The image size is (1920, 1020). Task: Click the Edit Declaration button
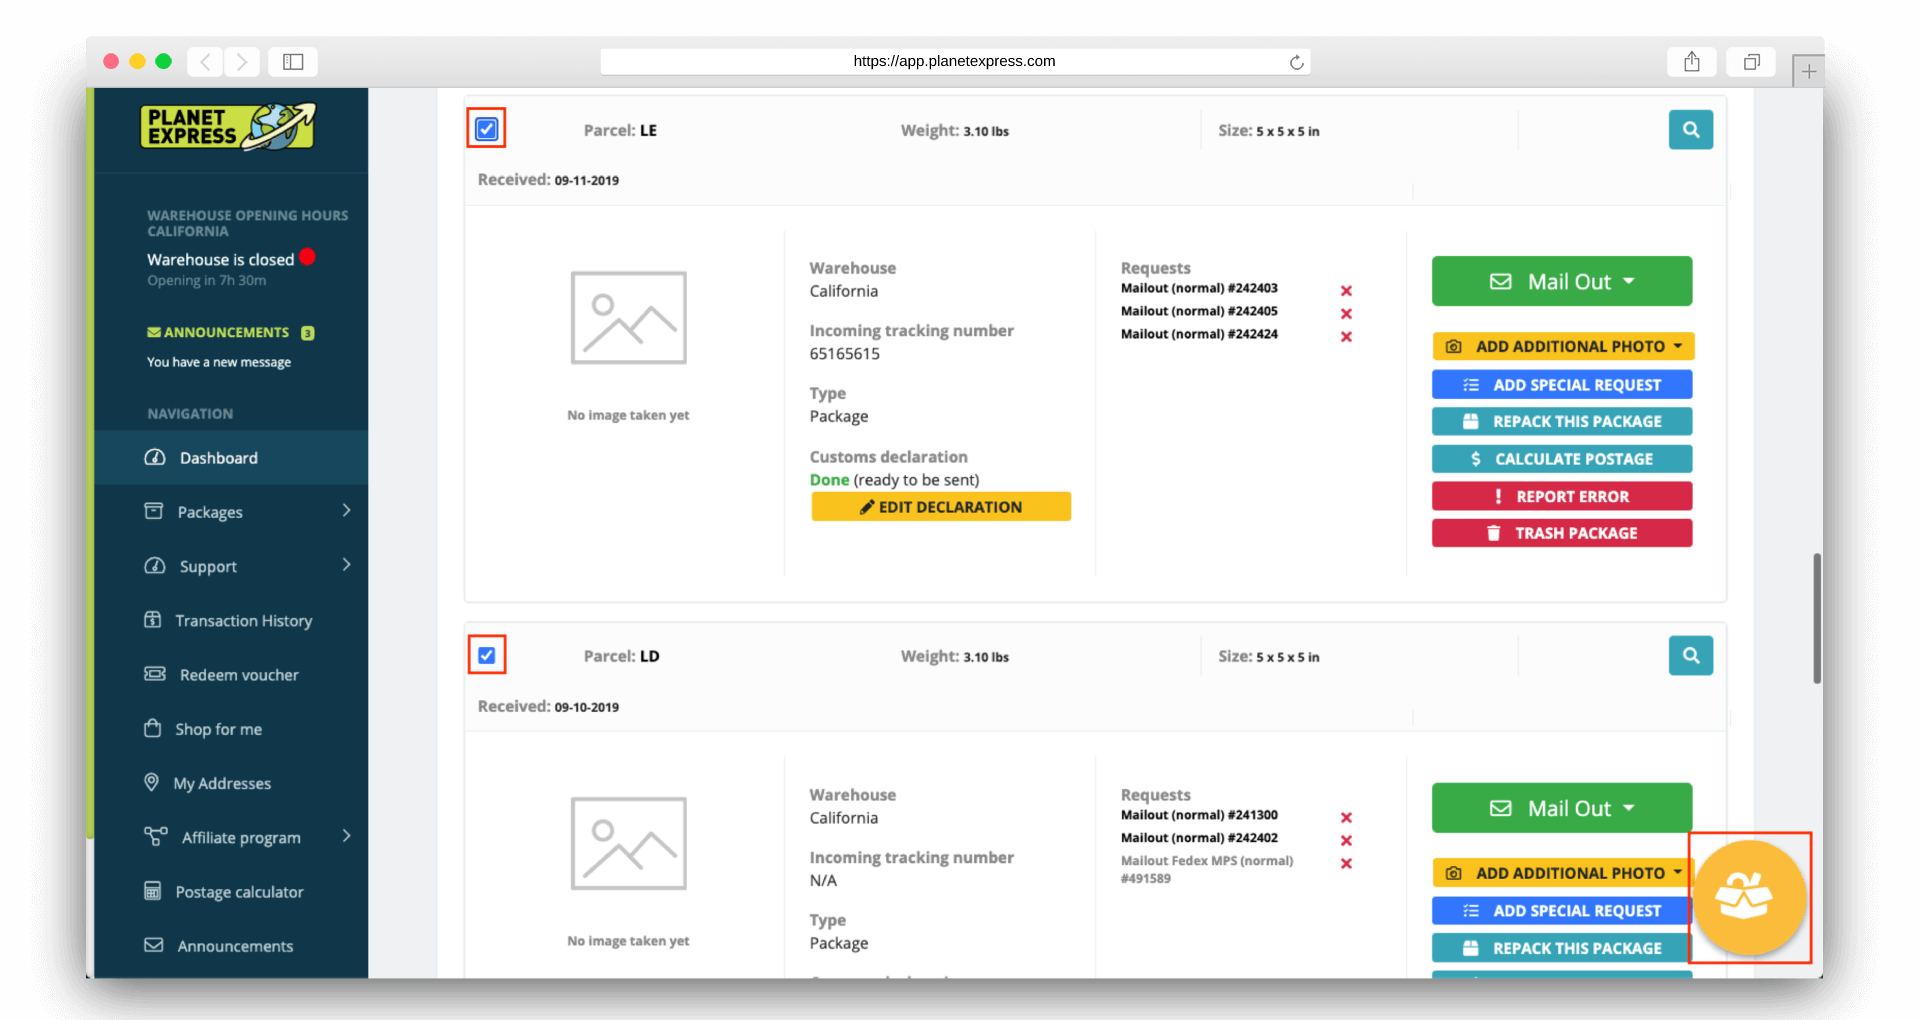pyautogui.click(x=940, y=506)
